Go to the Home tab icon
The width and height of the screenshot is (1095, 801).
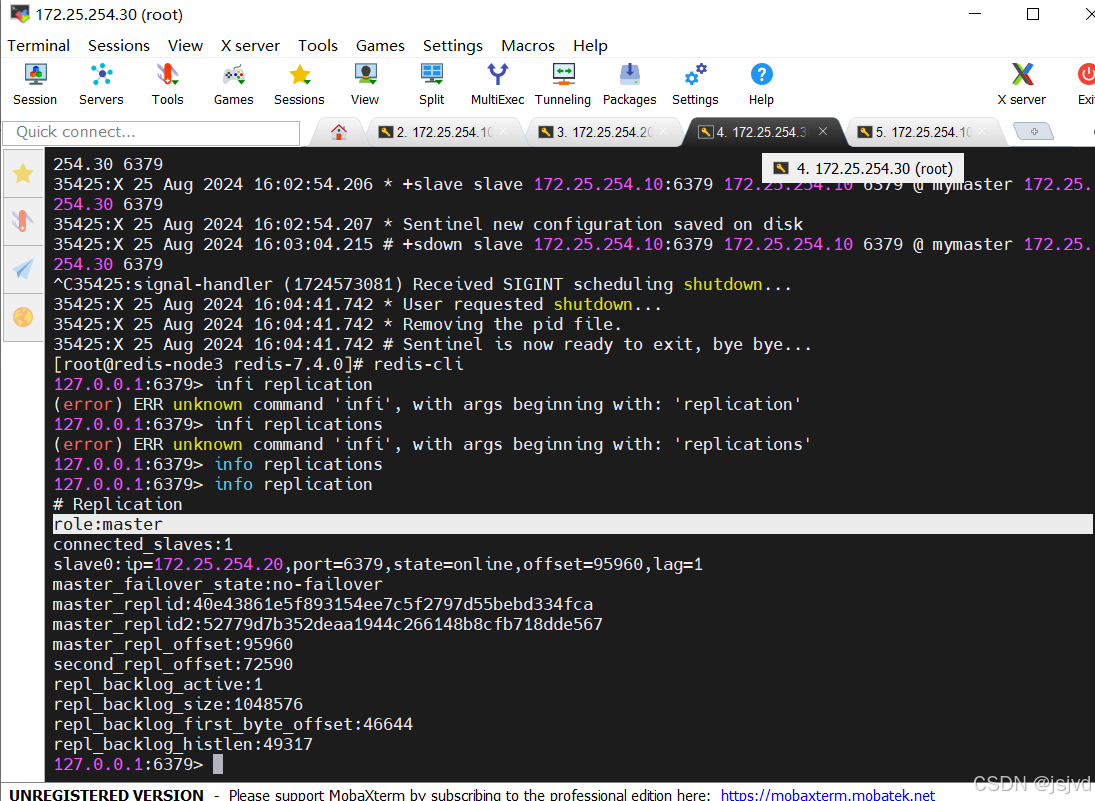[339, 132]
